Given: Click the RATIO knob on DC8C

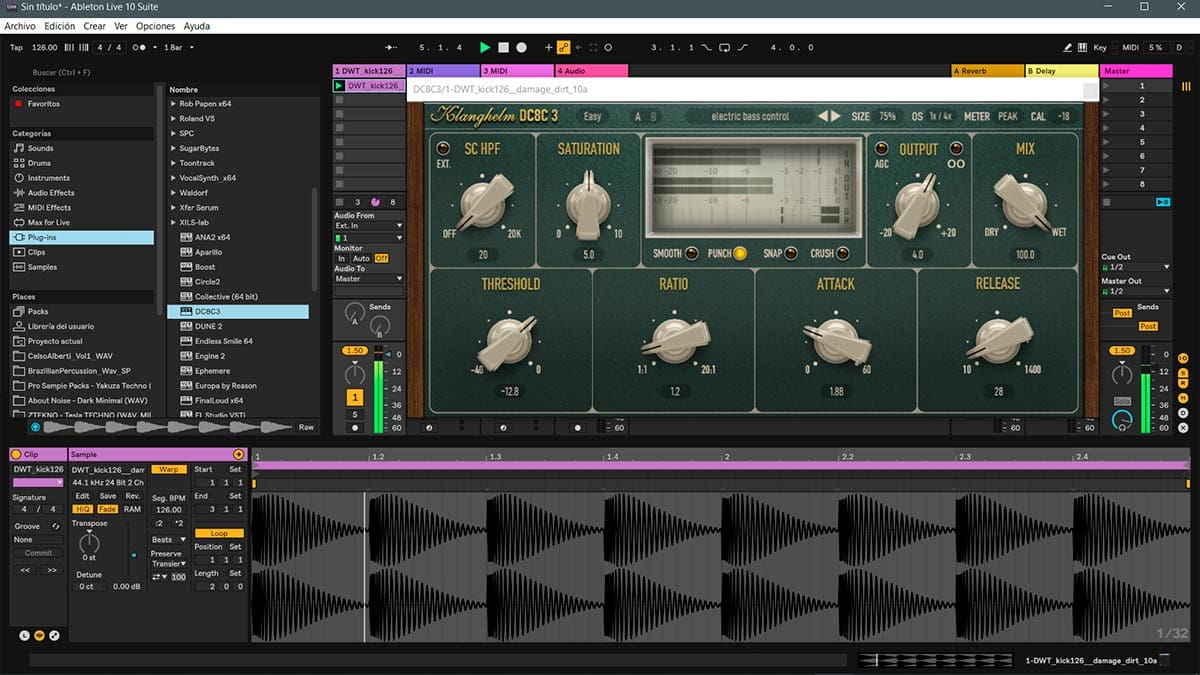Looking at the screenshot, I should [x=674, y=340].
